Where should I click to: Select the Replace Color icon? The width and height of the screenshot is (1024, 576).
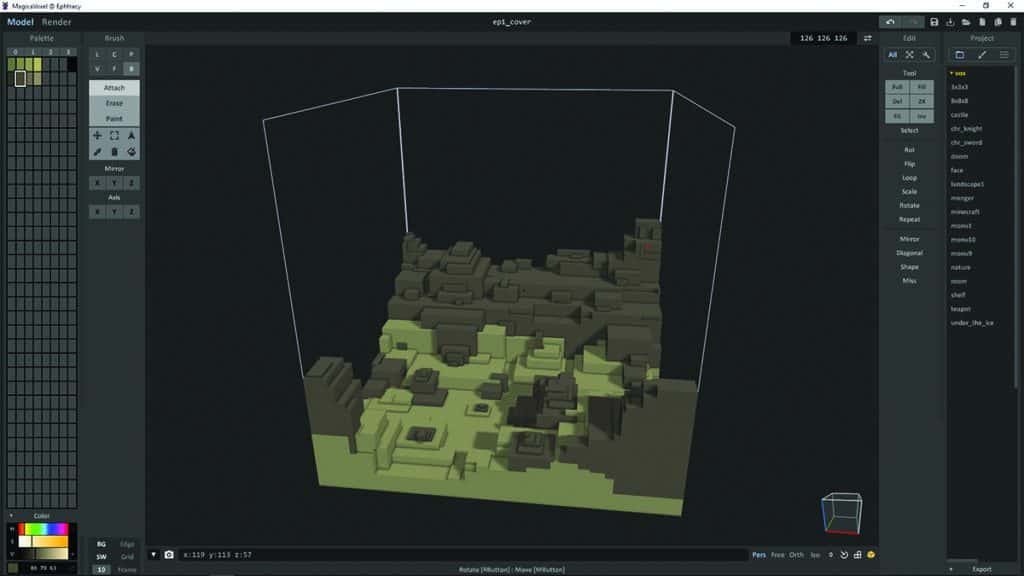click(x=131, y=152)
